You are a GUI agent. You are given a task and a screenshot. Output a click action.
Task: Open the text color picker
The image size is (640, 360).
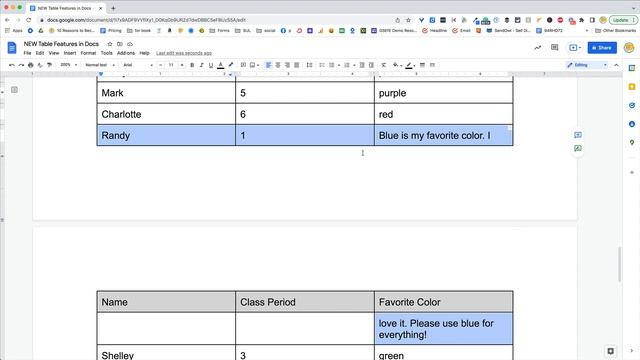tap(220, 65)
